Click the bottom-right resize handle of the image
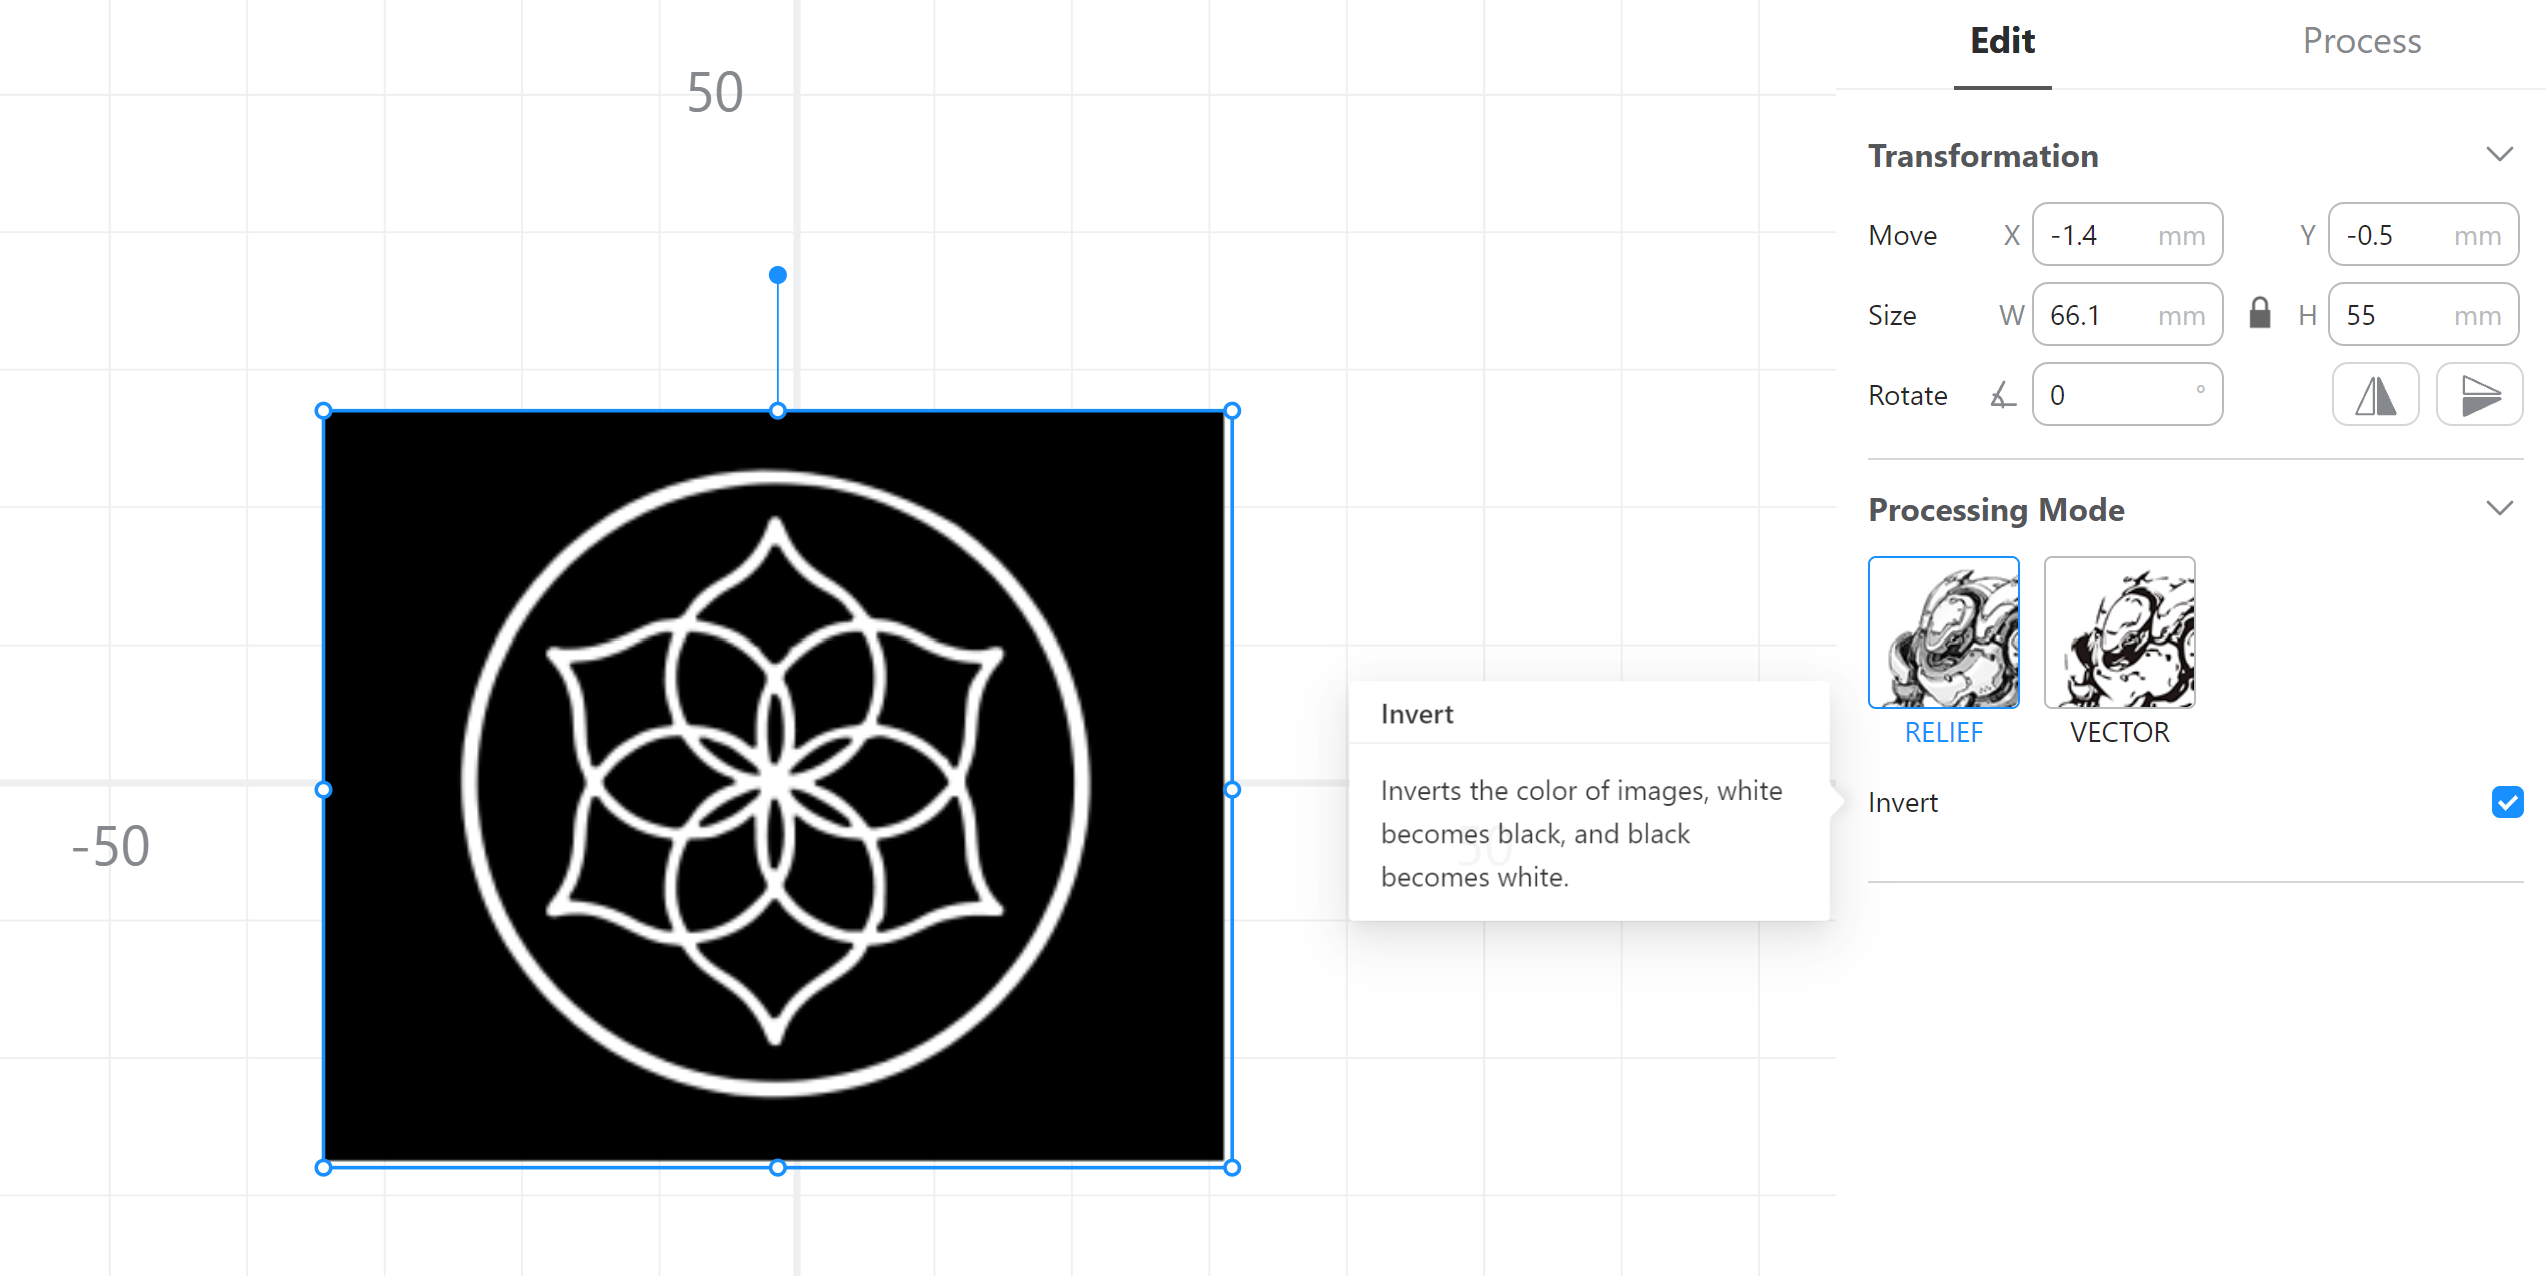Image resolution: width=2546 pixels, height=1276 pixels. pos(1232,1167)
